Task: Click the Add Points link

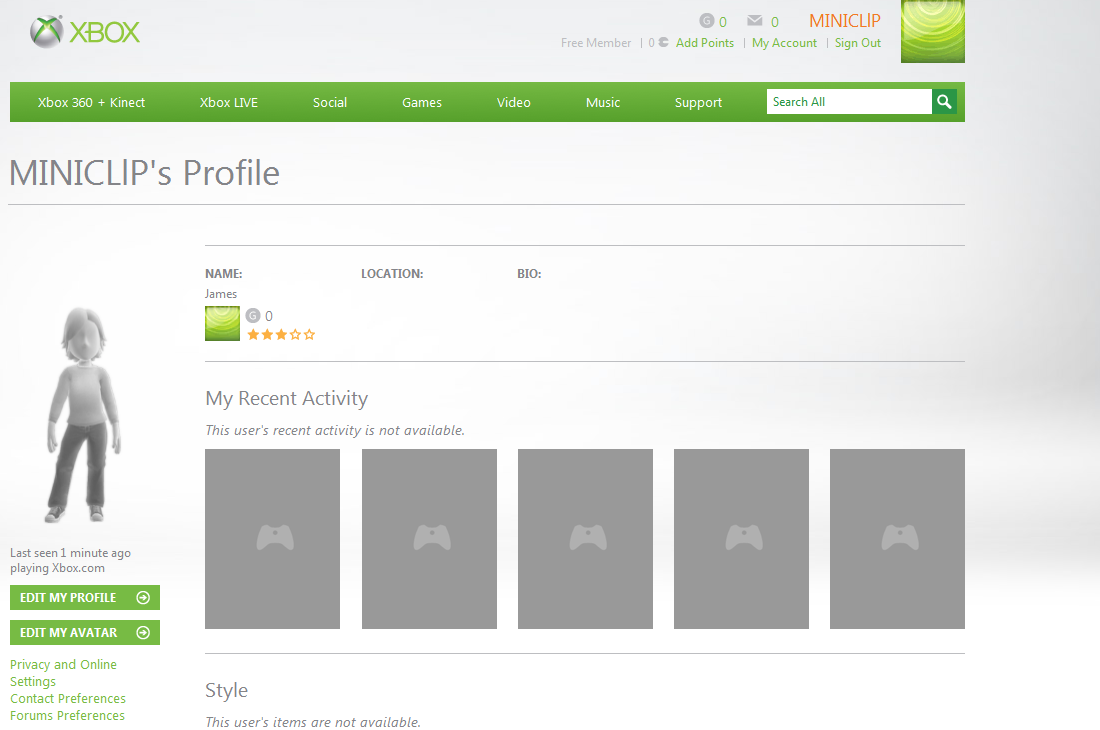Action: 705,43
